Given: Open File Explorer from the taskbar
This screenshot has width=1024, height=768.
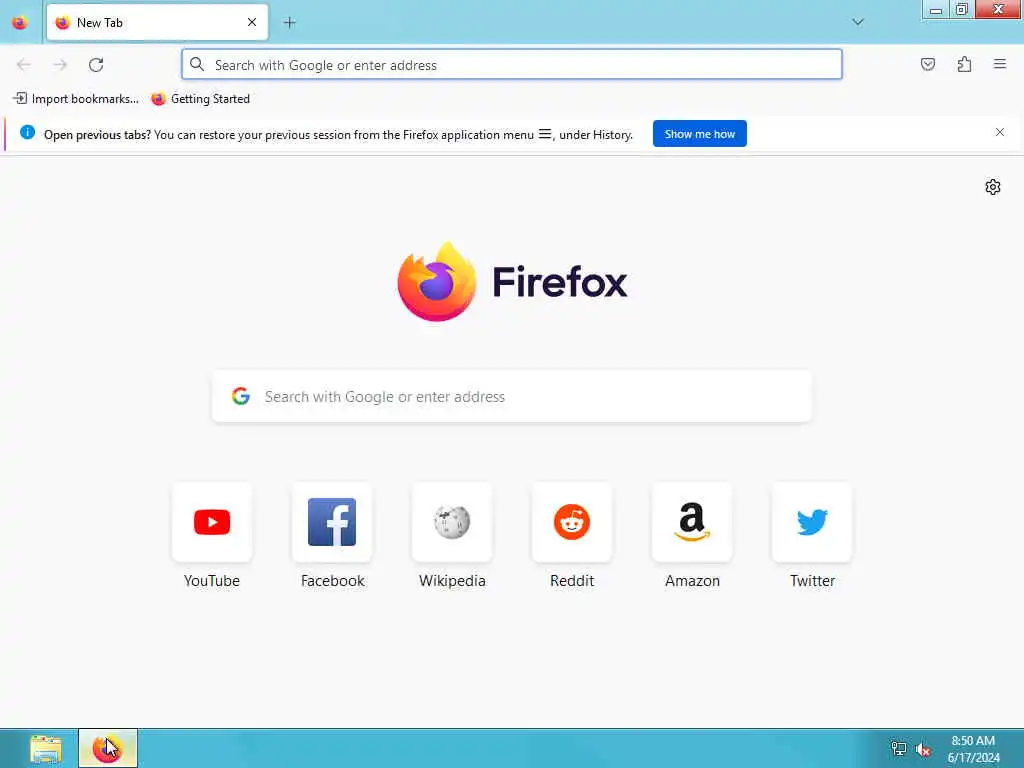Looking at the screenshot, I should tap(46, 749).
